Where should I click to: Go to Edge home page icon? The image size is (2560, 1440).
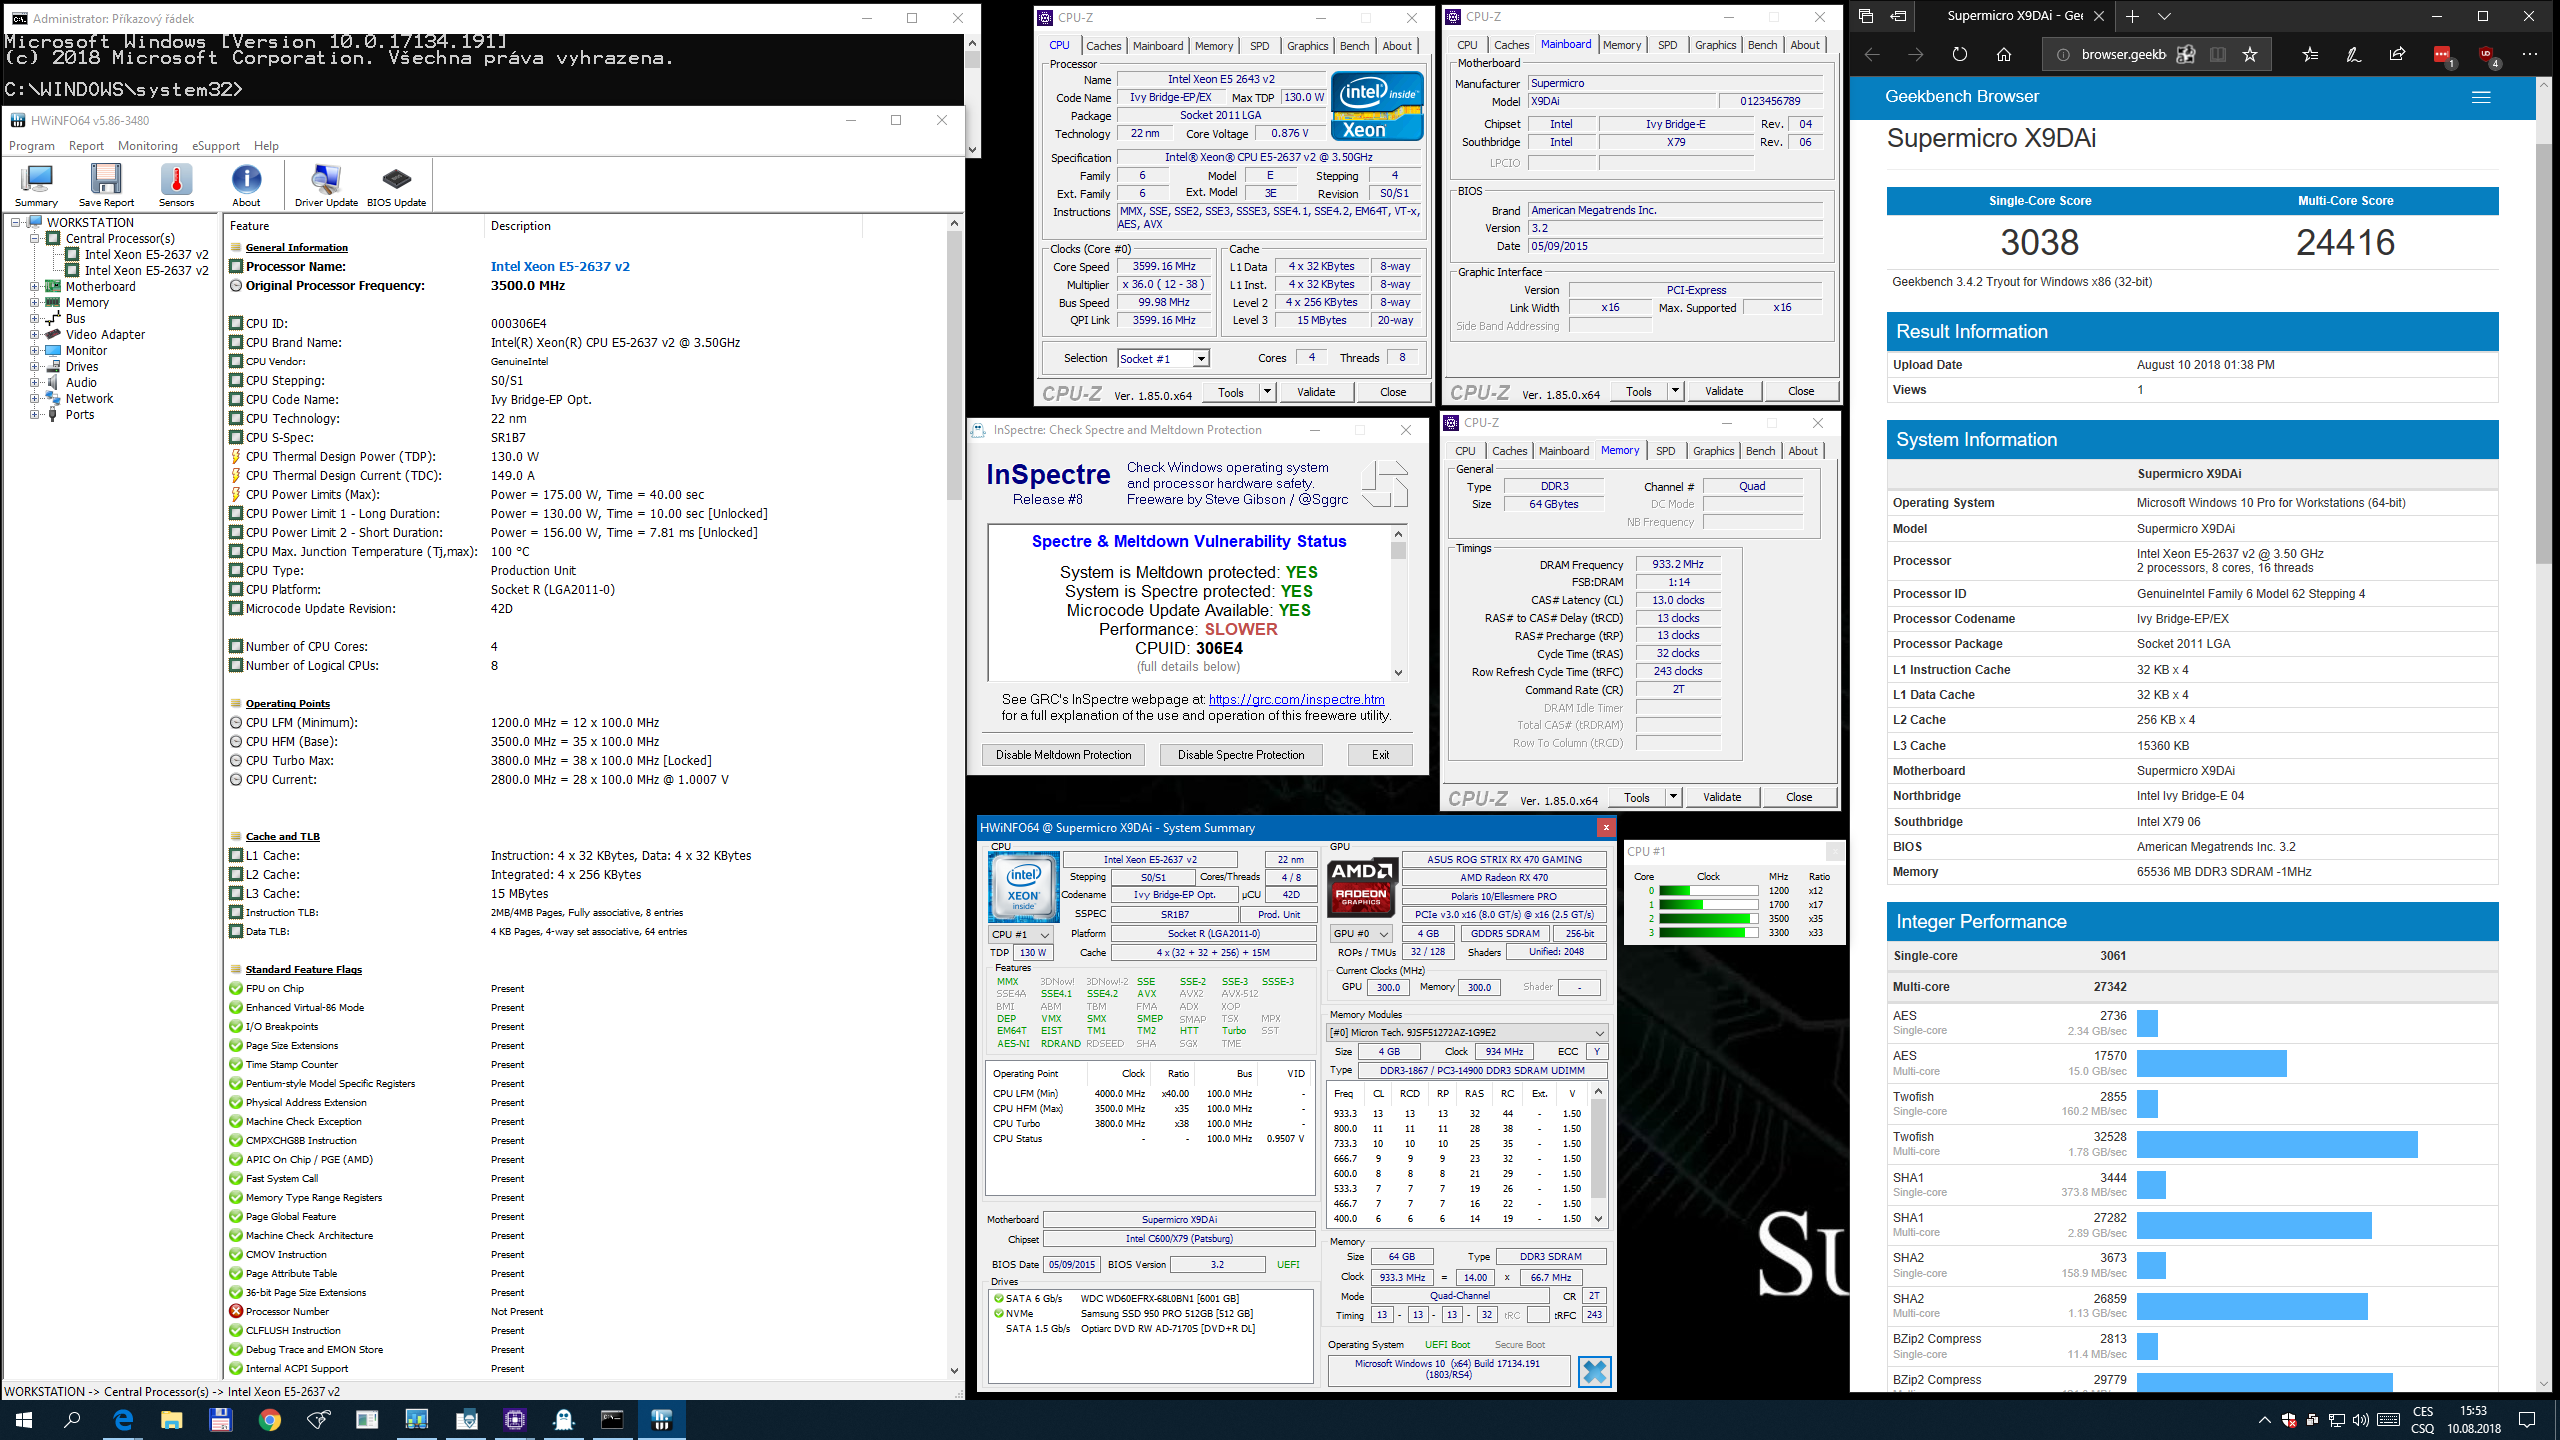click(2004, 54)
